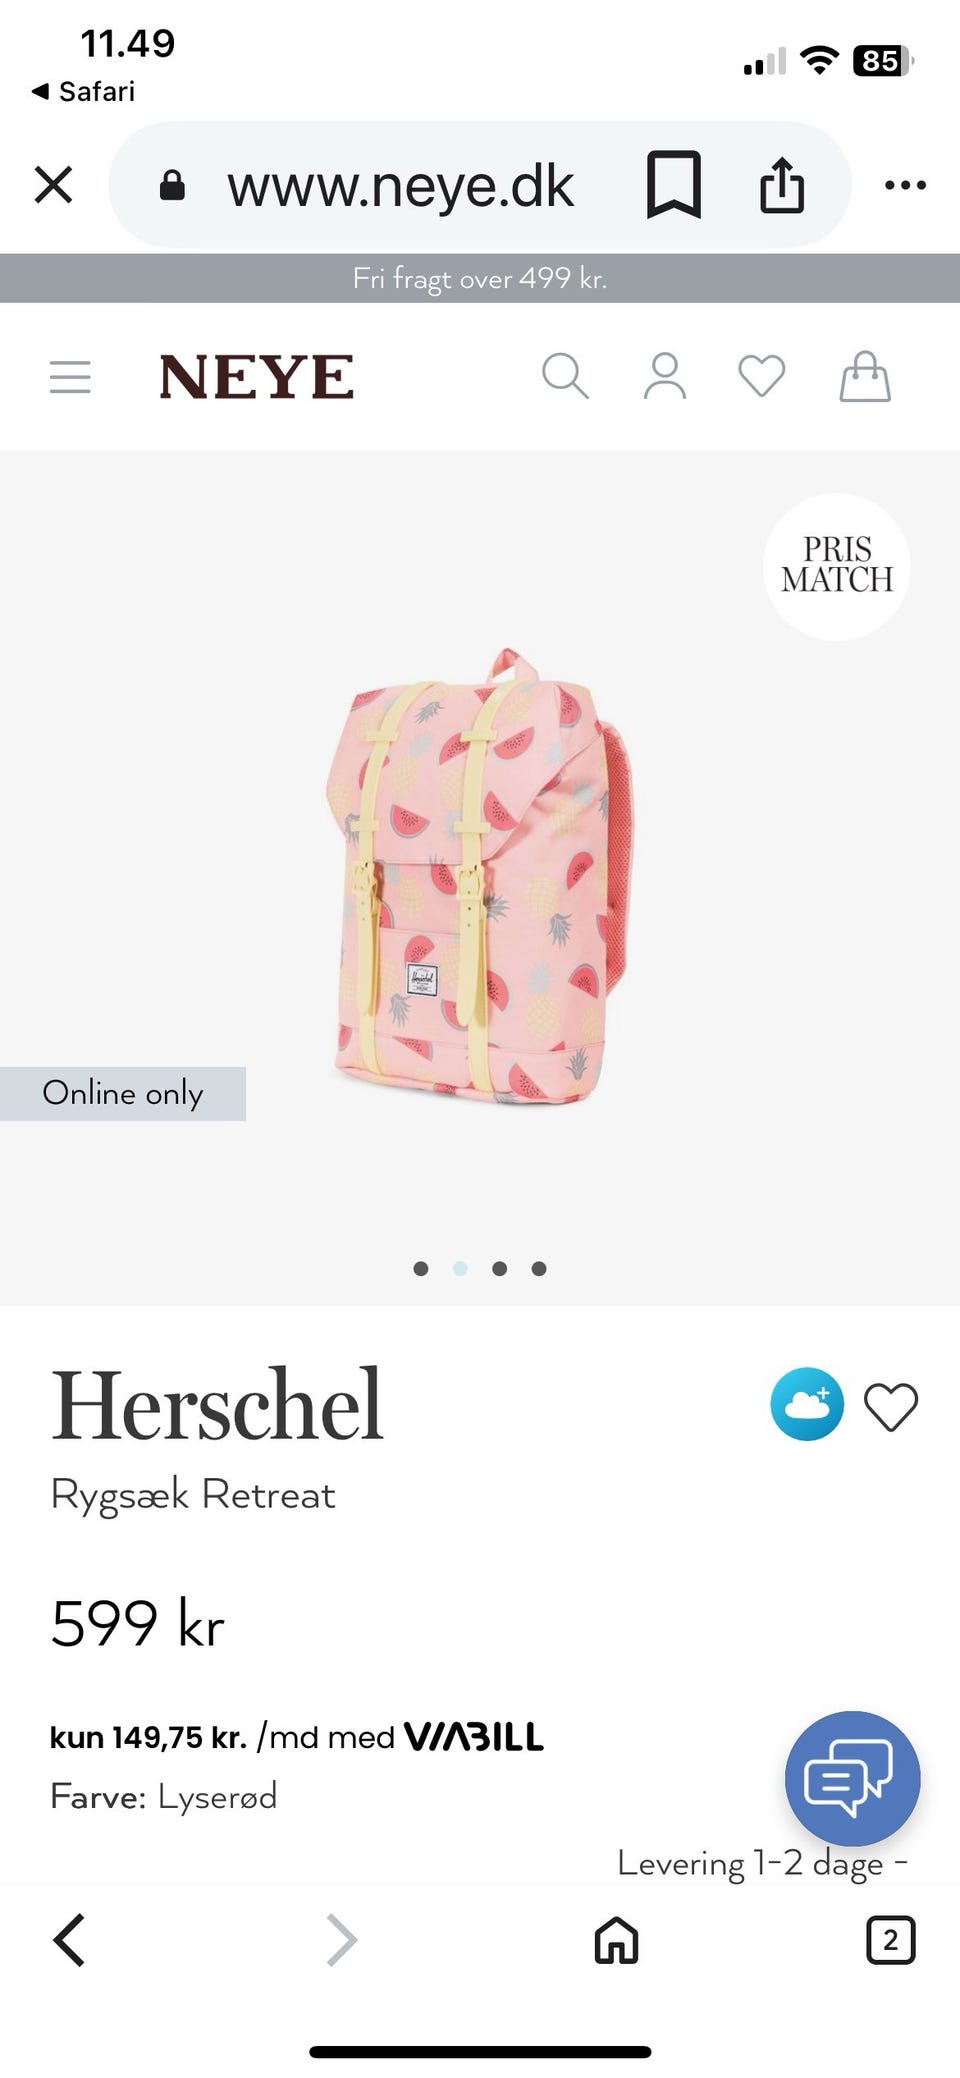Tap the ViaBill monthly payment text

[297, 1736]
